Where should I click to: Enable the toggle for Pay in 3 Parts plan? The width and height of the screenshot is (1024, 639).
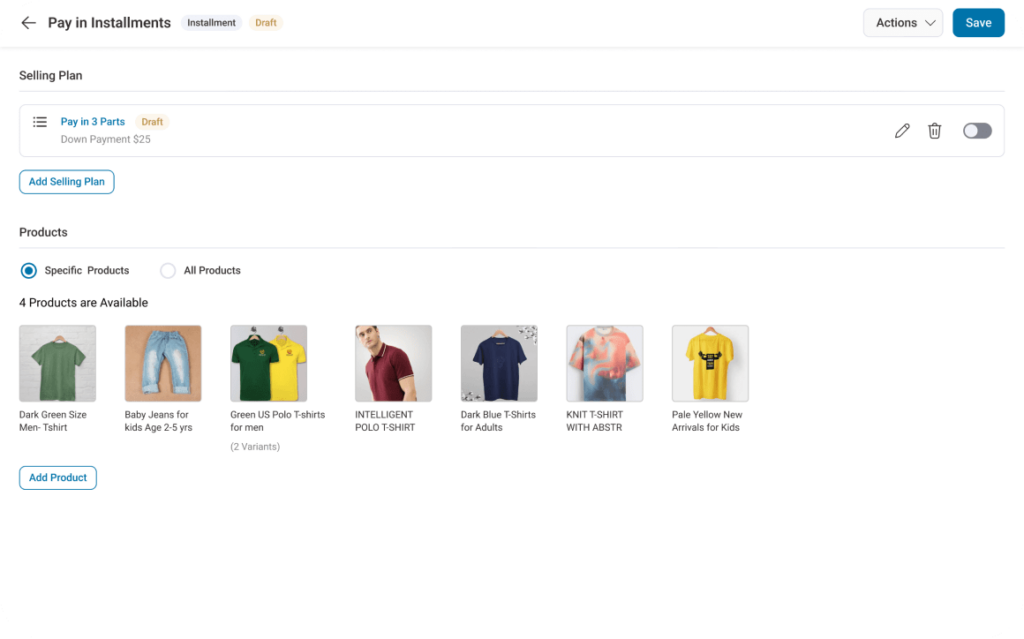click(976, 130)
